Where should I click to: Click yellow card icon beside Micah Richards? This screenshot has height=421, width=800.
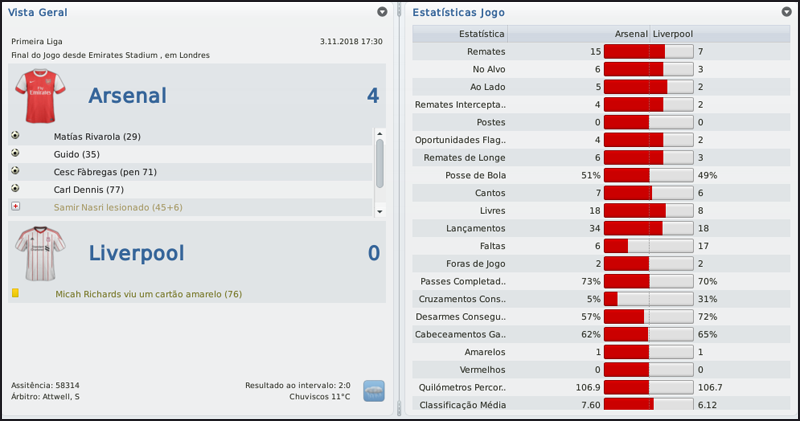tap(15, 293)
